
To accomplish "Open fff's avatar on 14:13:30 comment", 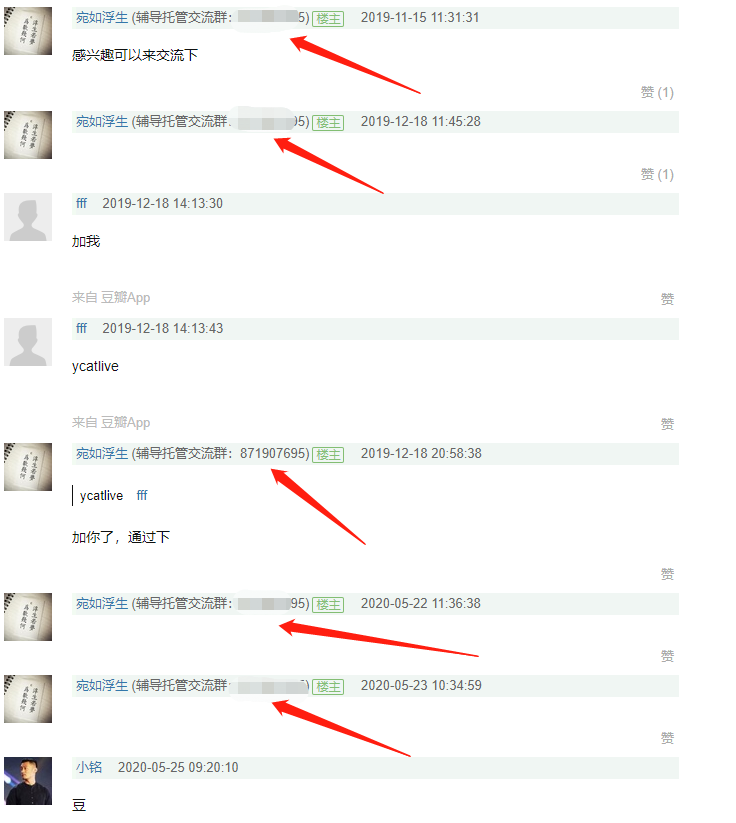I will coord(28,217).
